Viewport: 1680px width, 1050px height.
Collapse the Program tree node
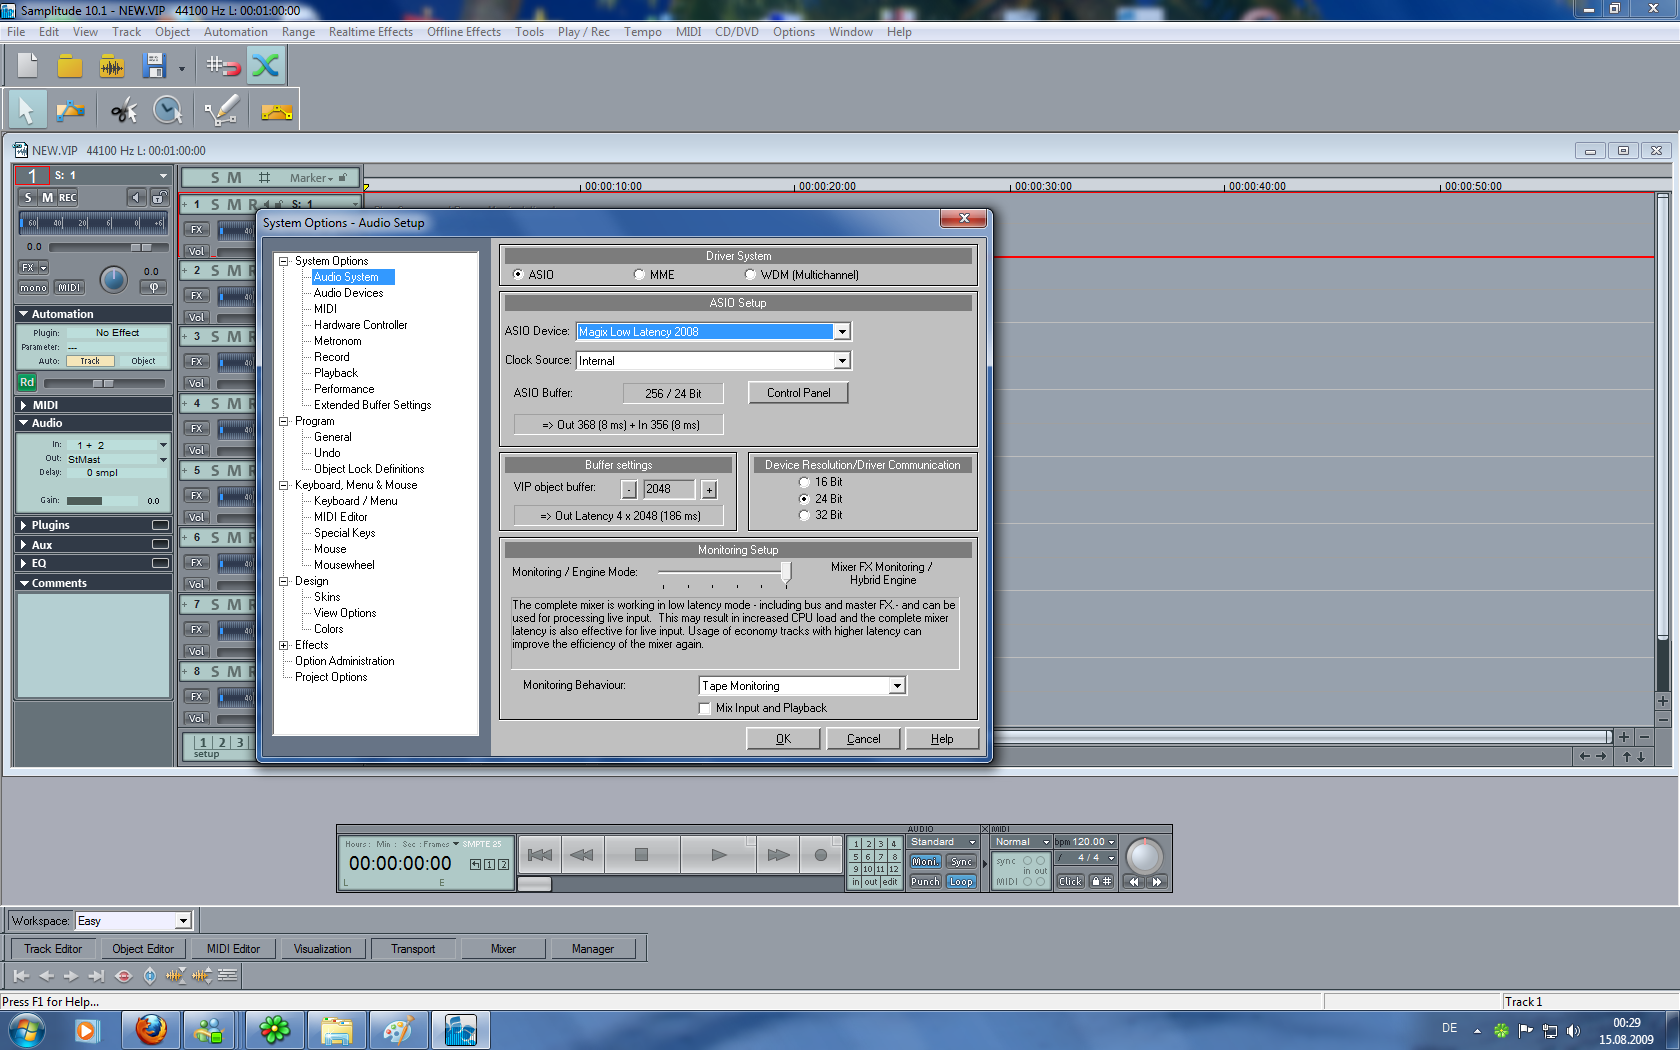[x=284, y=421]
